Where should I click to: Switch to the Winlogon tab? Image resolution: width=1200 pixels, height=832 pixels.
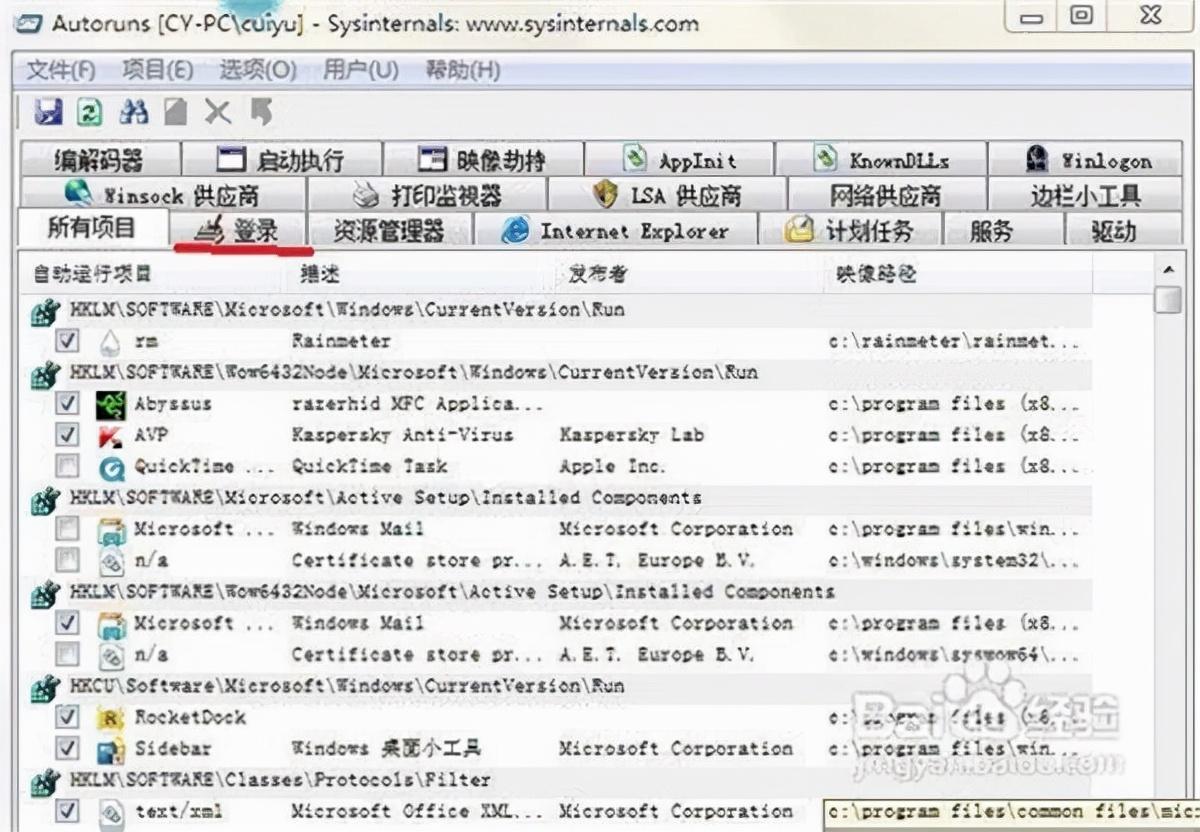[1086, 160]
